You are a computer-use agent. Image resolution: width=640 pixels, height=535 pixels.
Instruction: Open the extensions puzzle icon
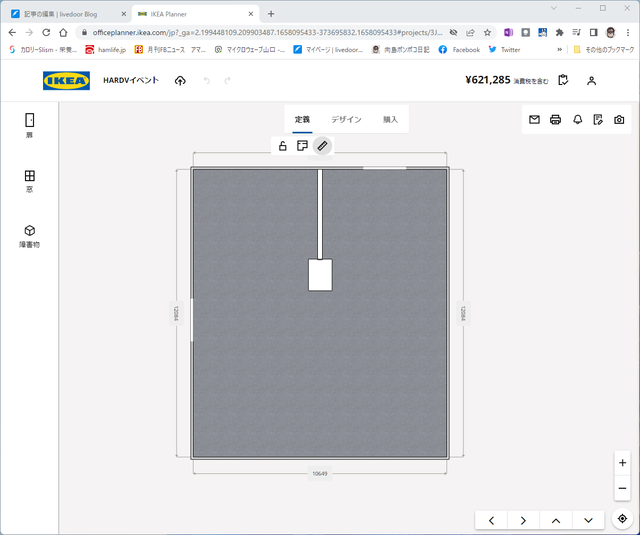(x=560, y=33)
